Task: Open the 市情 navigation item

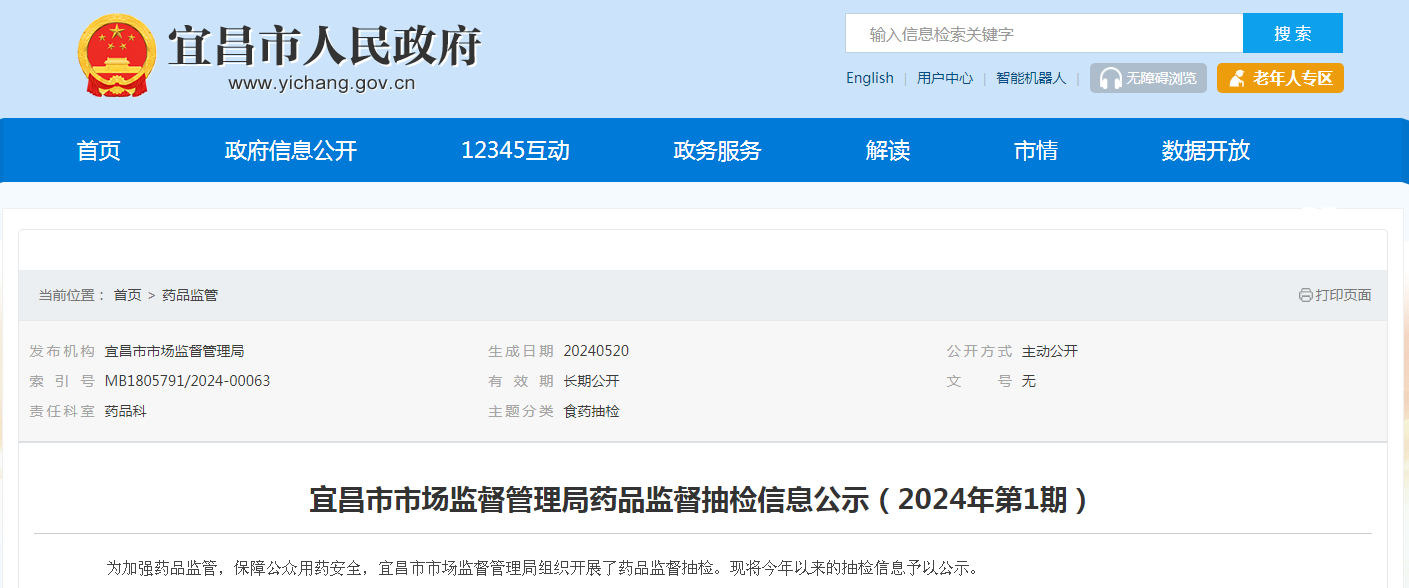Action: point(1036,150)
